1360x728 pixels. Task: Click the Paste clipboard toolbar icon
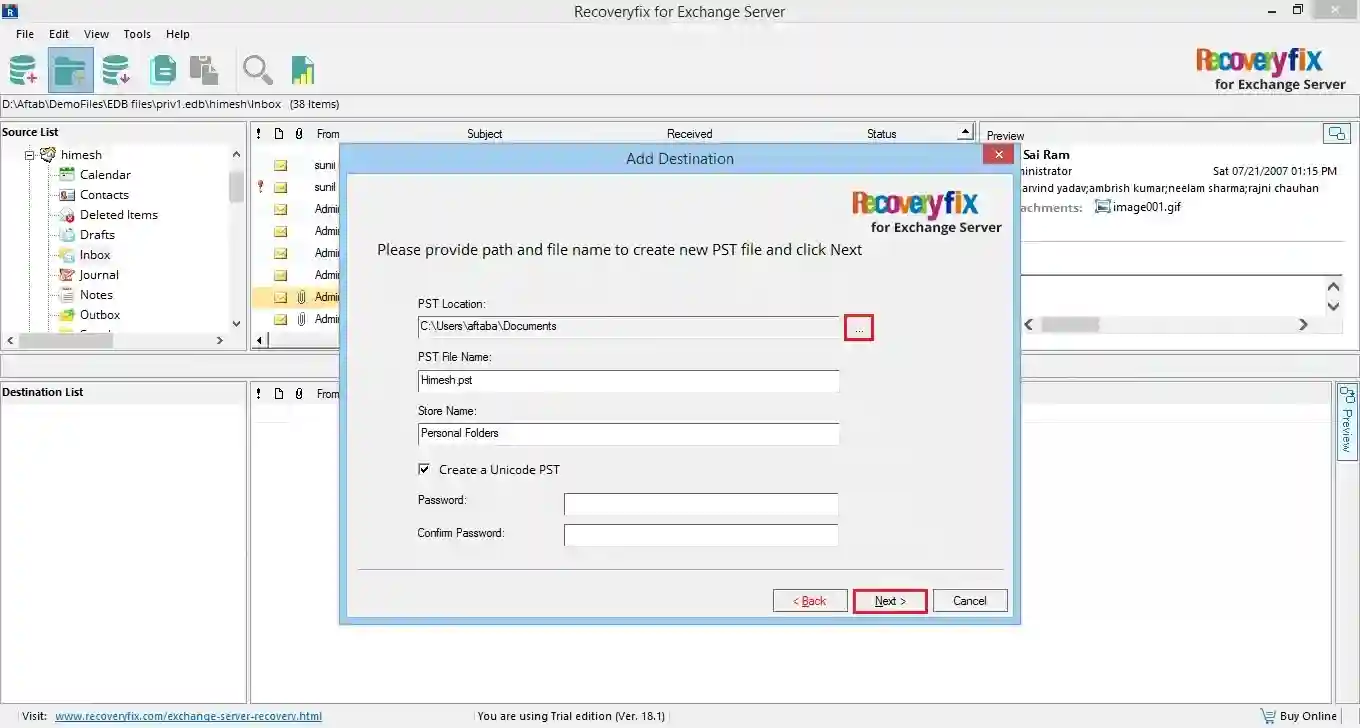click(204, 71)
